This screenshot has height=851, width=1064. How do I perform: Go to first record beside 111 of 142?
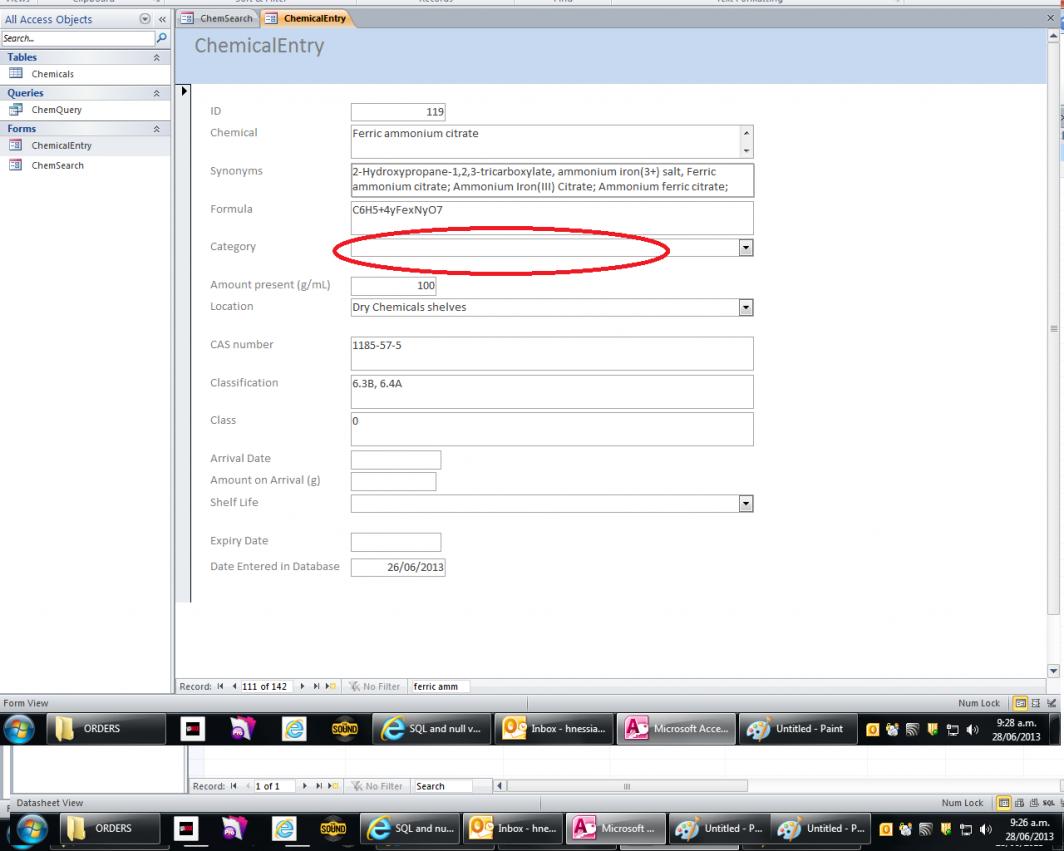click(221, 686)
